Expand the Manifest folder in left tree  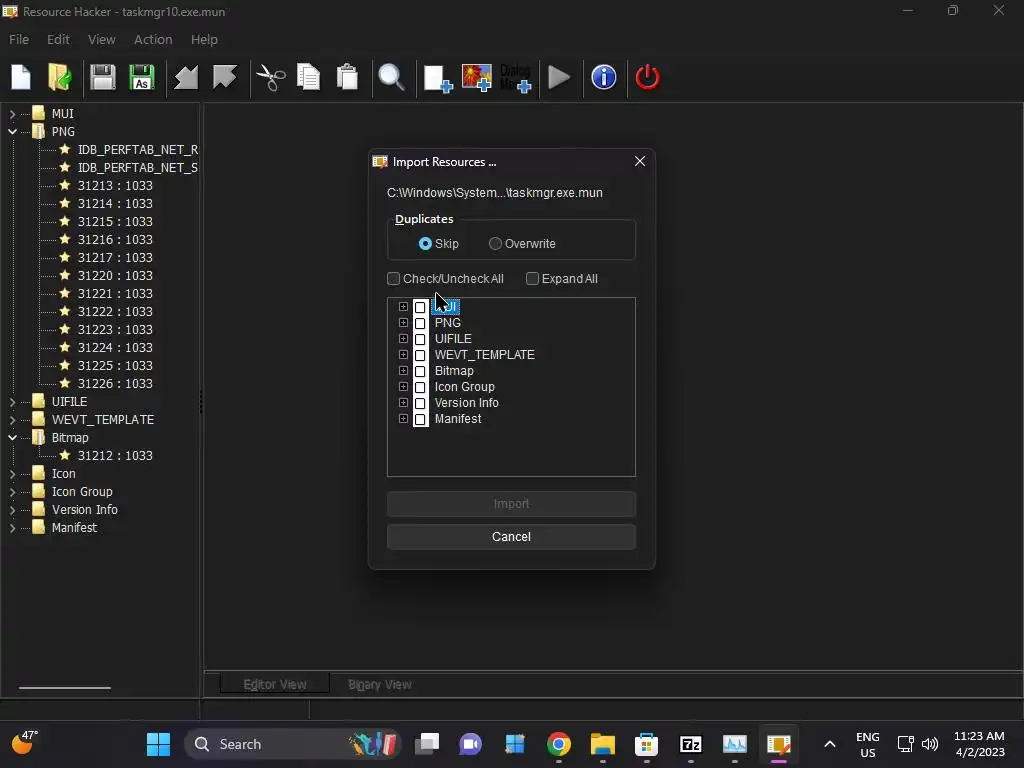(x=12, y=528)
